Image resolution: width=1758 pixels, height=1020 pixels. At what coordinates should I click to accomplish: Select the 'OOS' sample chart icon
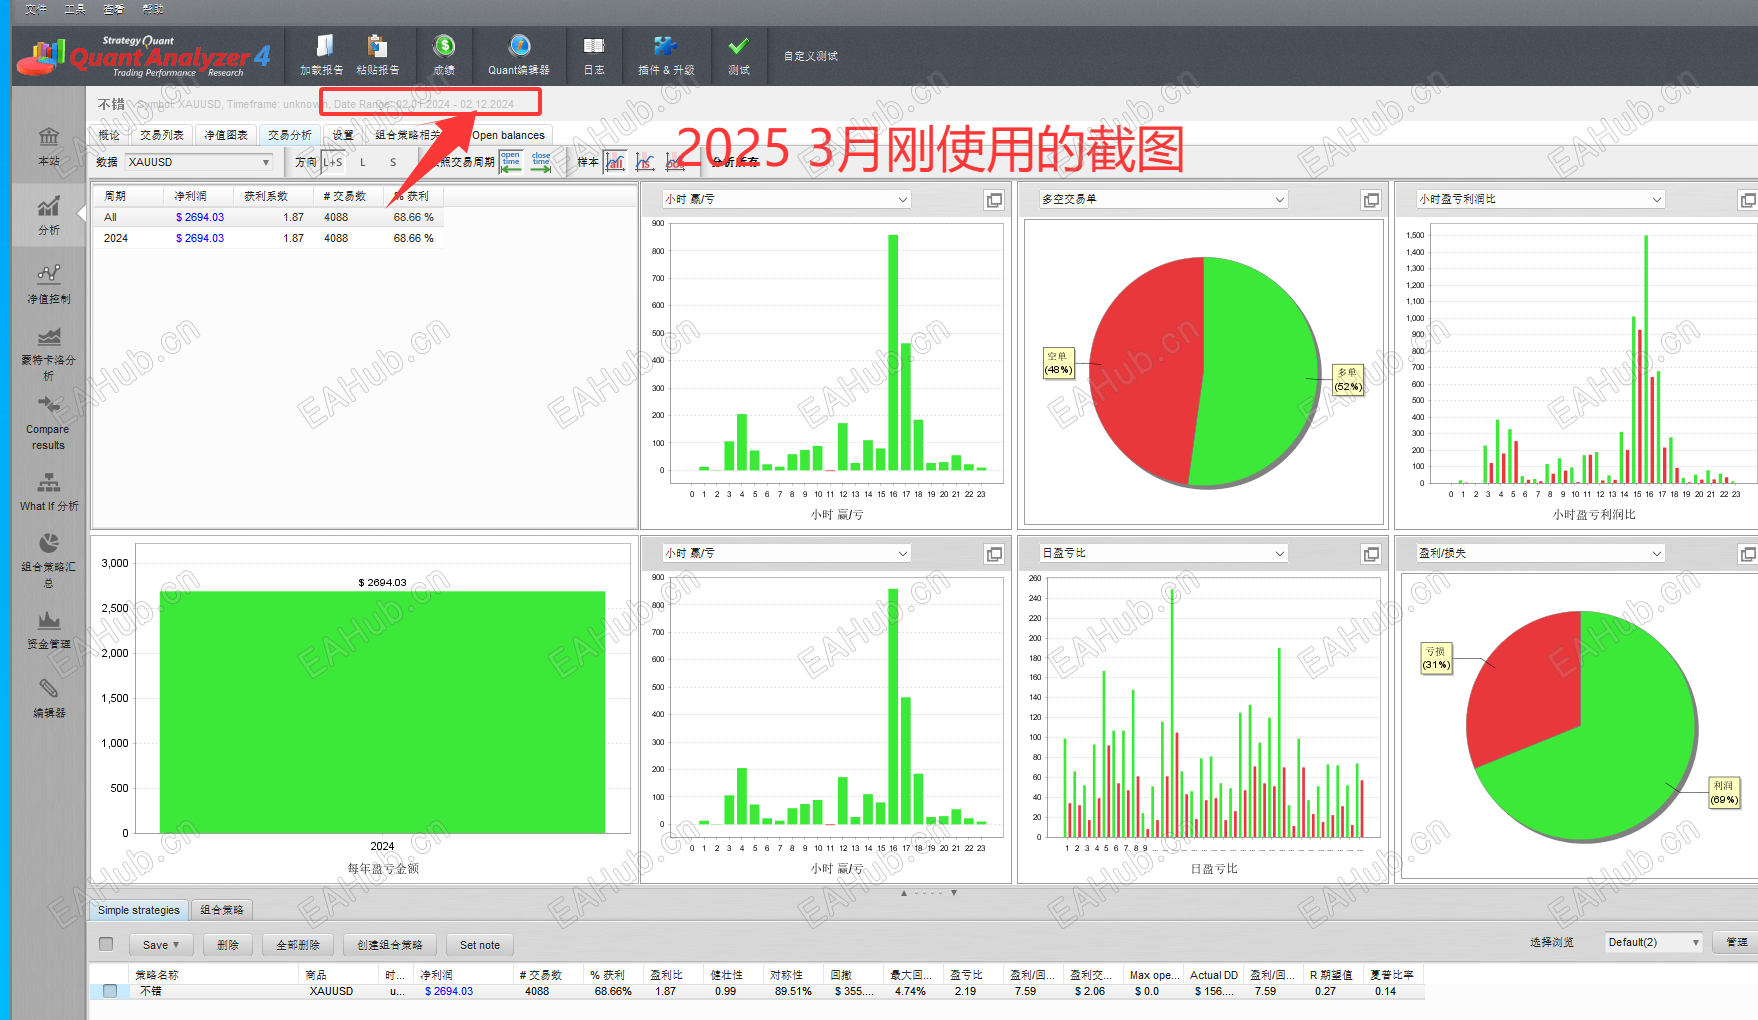coord(674,162)
